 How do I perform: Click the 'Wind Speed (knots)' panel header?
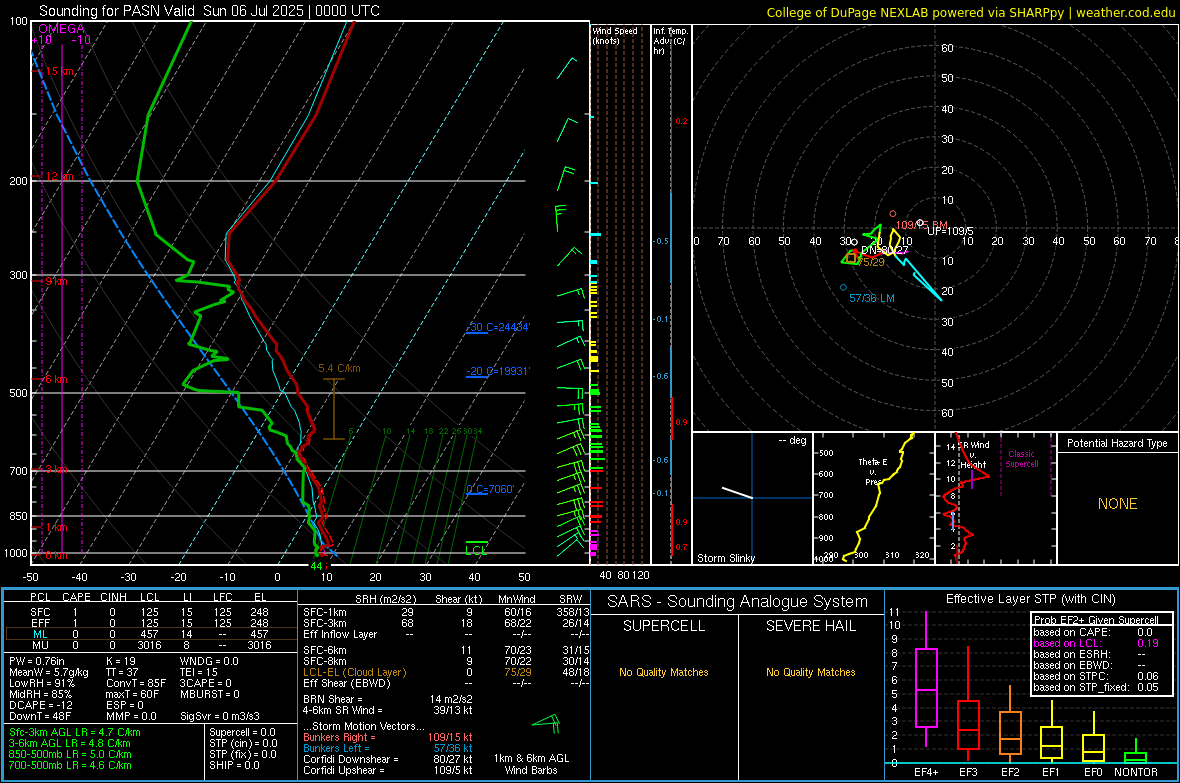615,35
